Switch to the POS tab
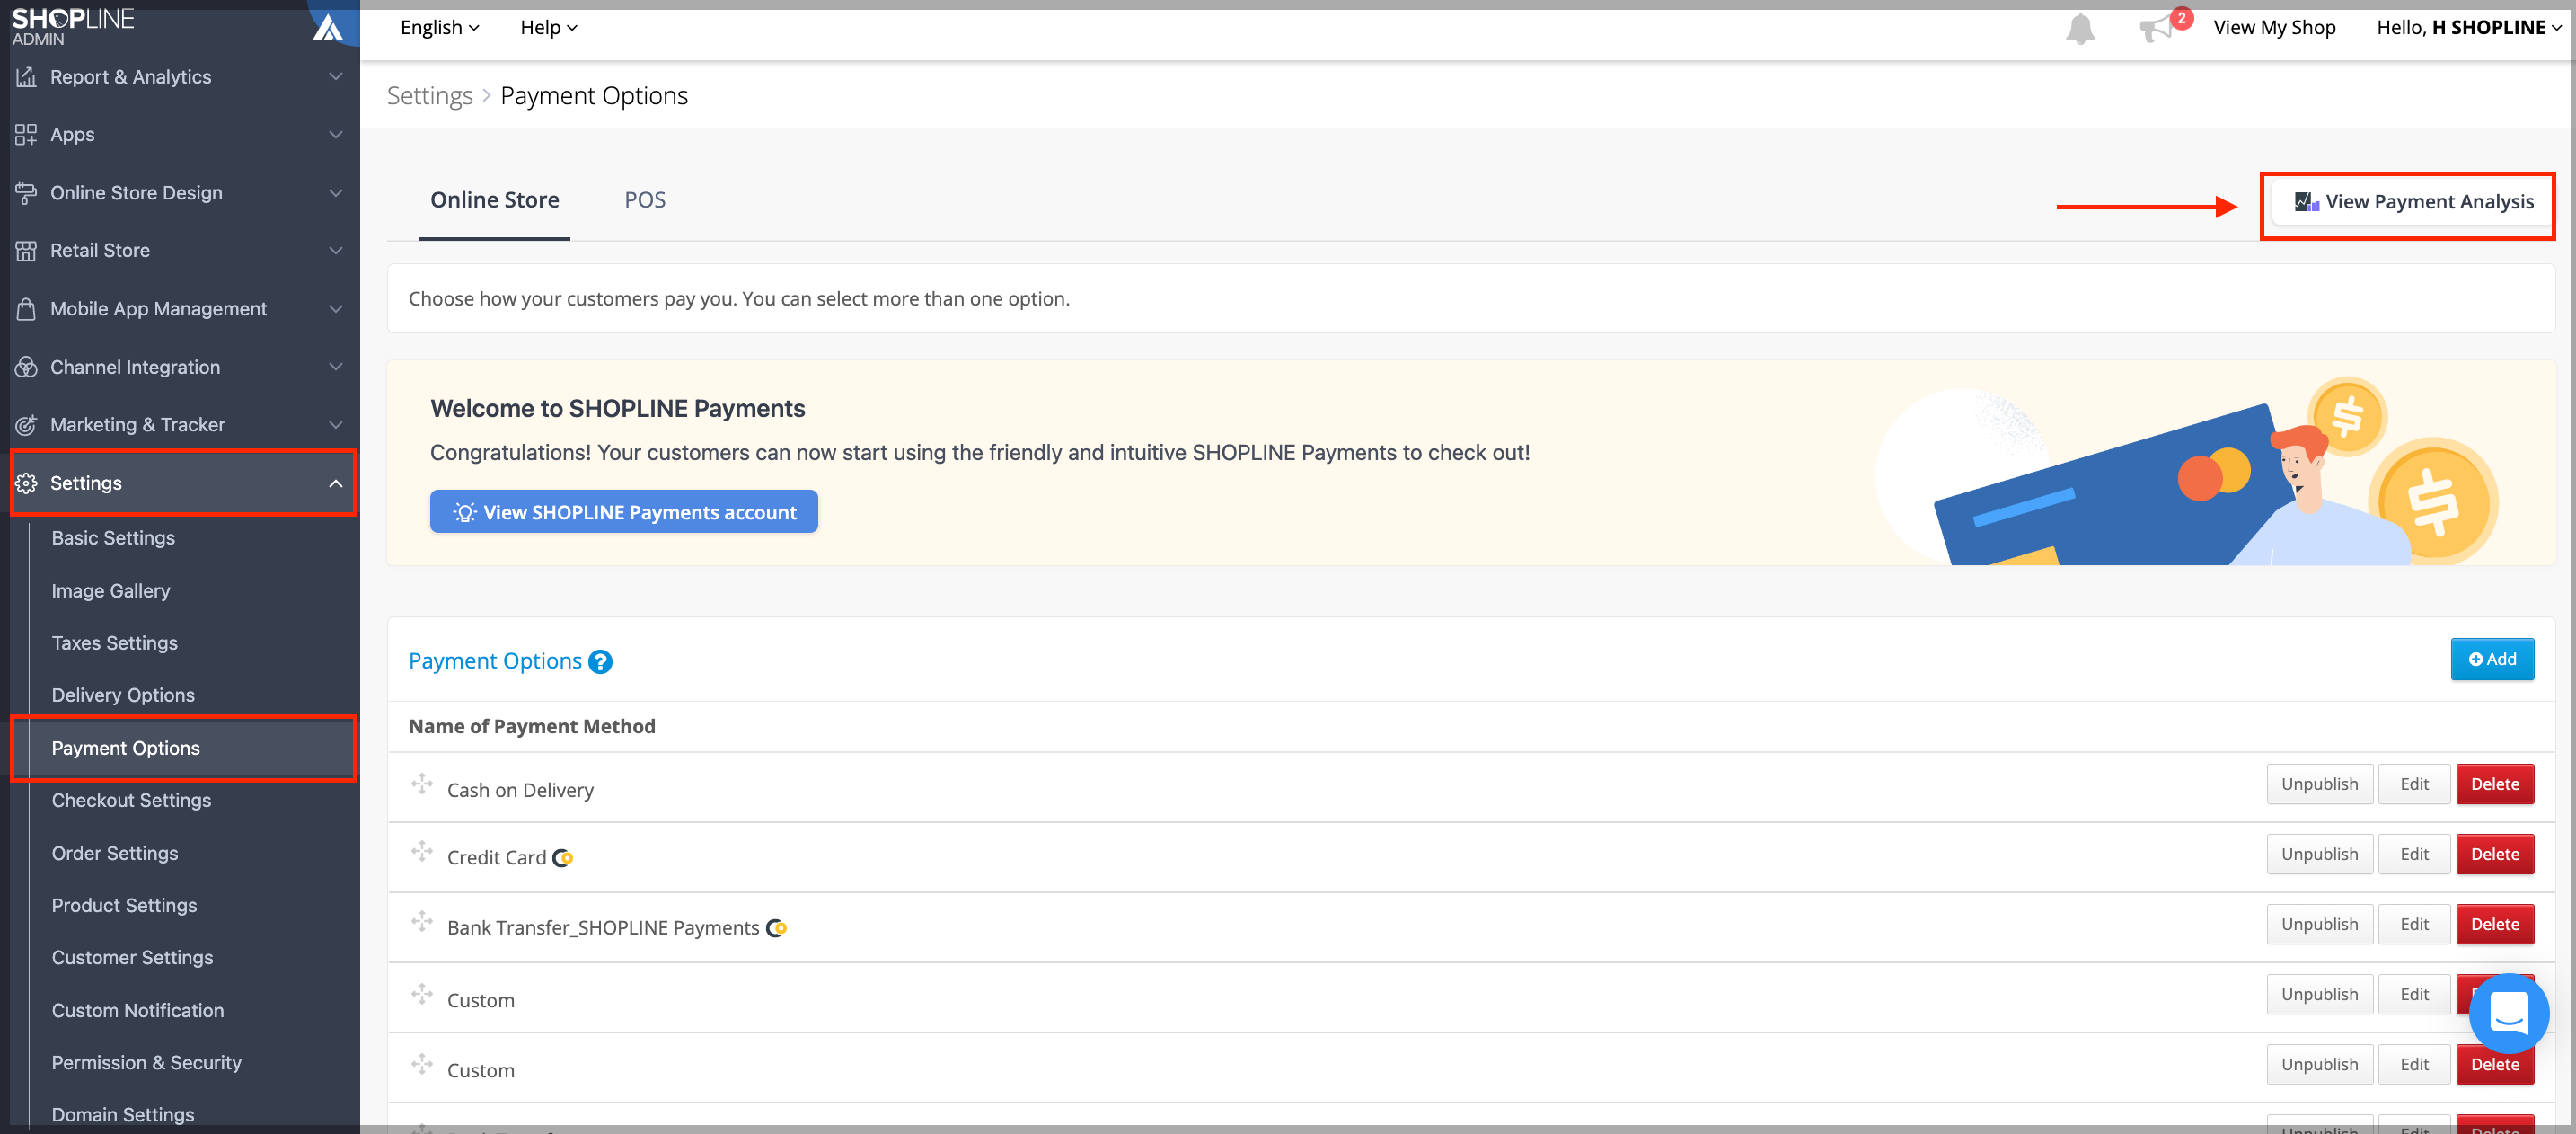This screenshot has width=2576, height=1134. [645, 200]
